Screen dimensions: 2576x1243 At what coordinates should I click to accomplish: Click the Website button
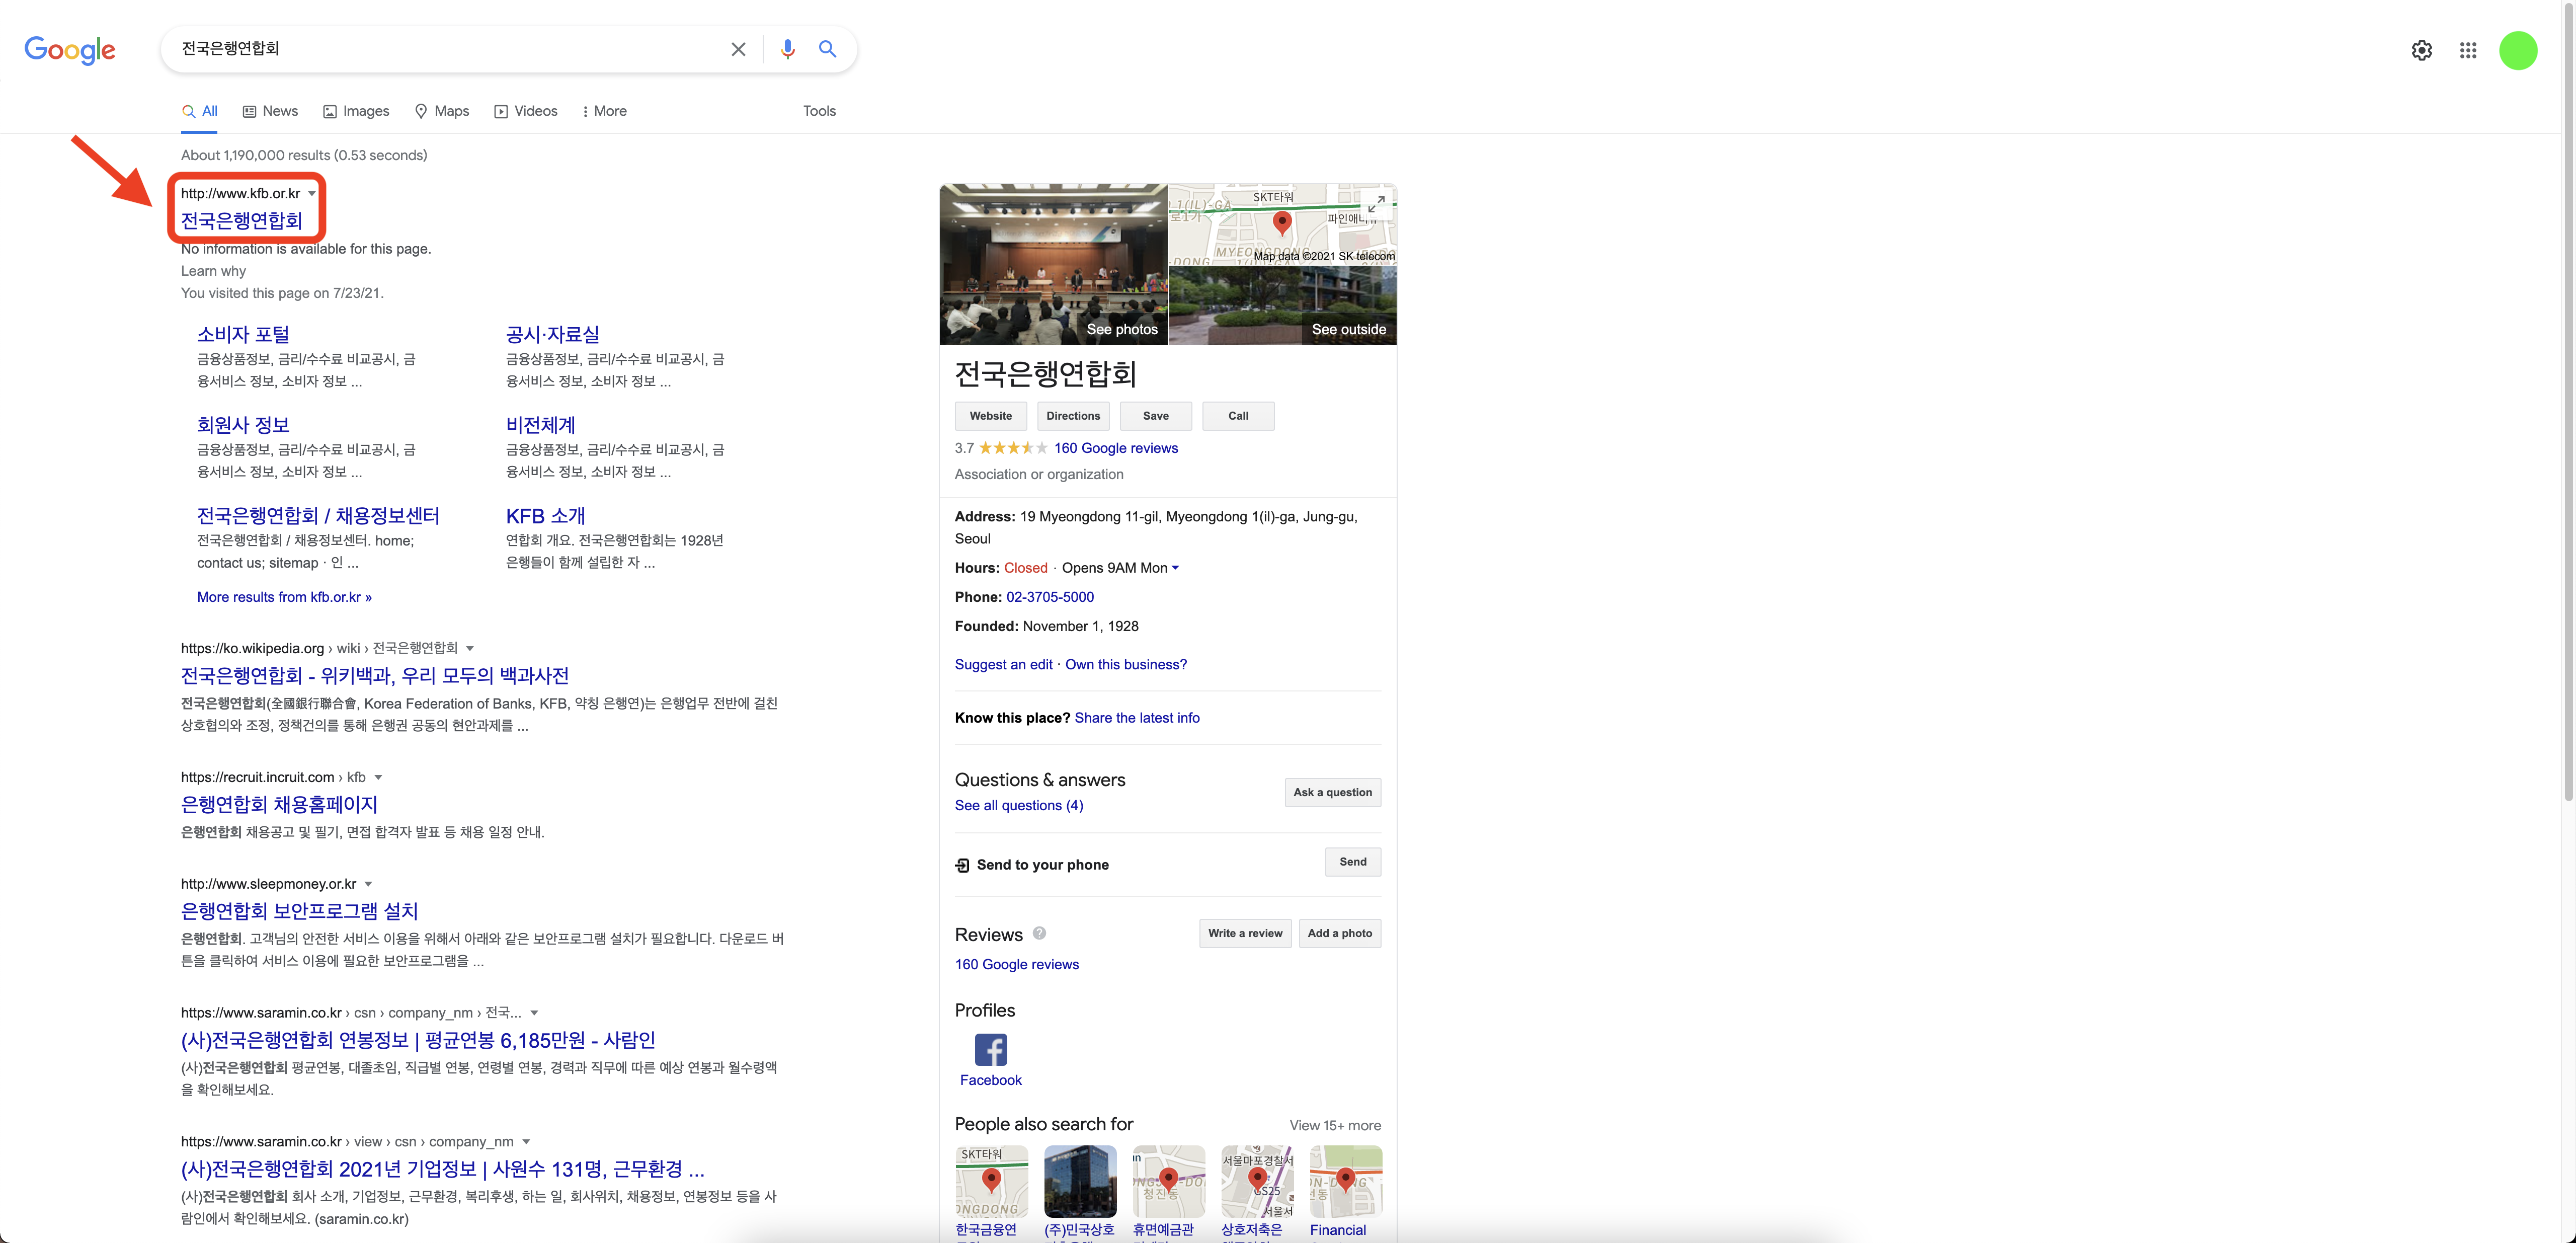990,416
